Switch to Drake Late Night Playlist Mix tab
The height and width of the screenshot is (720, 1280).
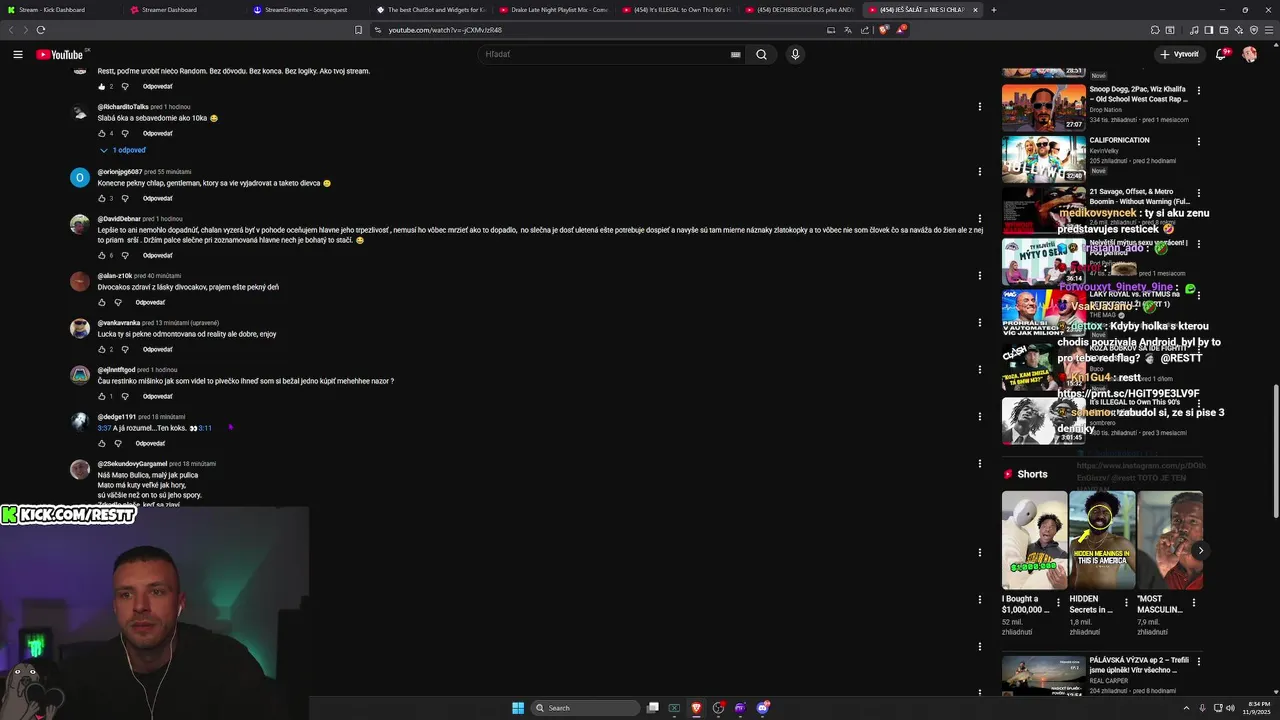(553, 10)
